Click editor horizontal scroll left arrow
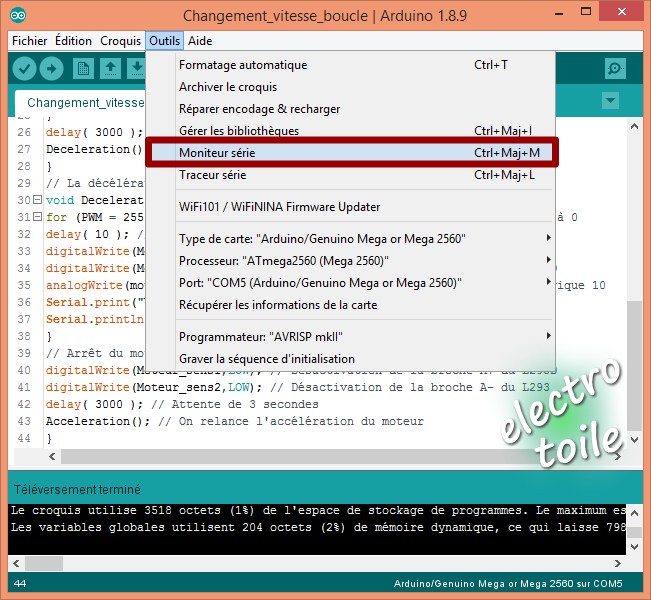 (x=52, y=457)
